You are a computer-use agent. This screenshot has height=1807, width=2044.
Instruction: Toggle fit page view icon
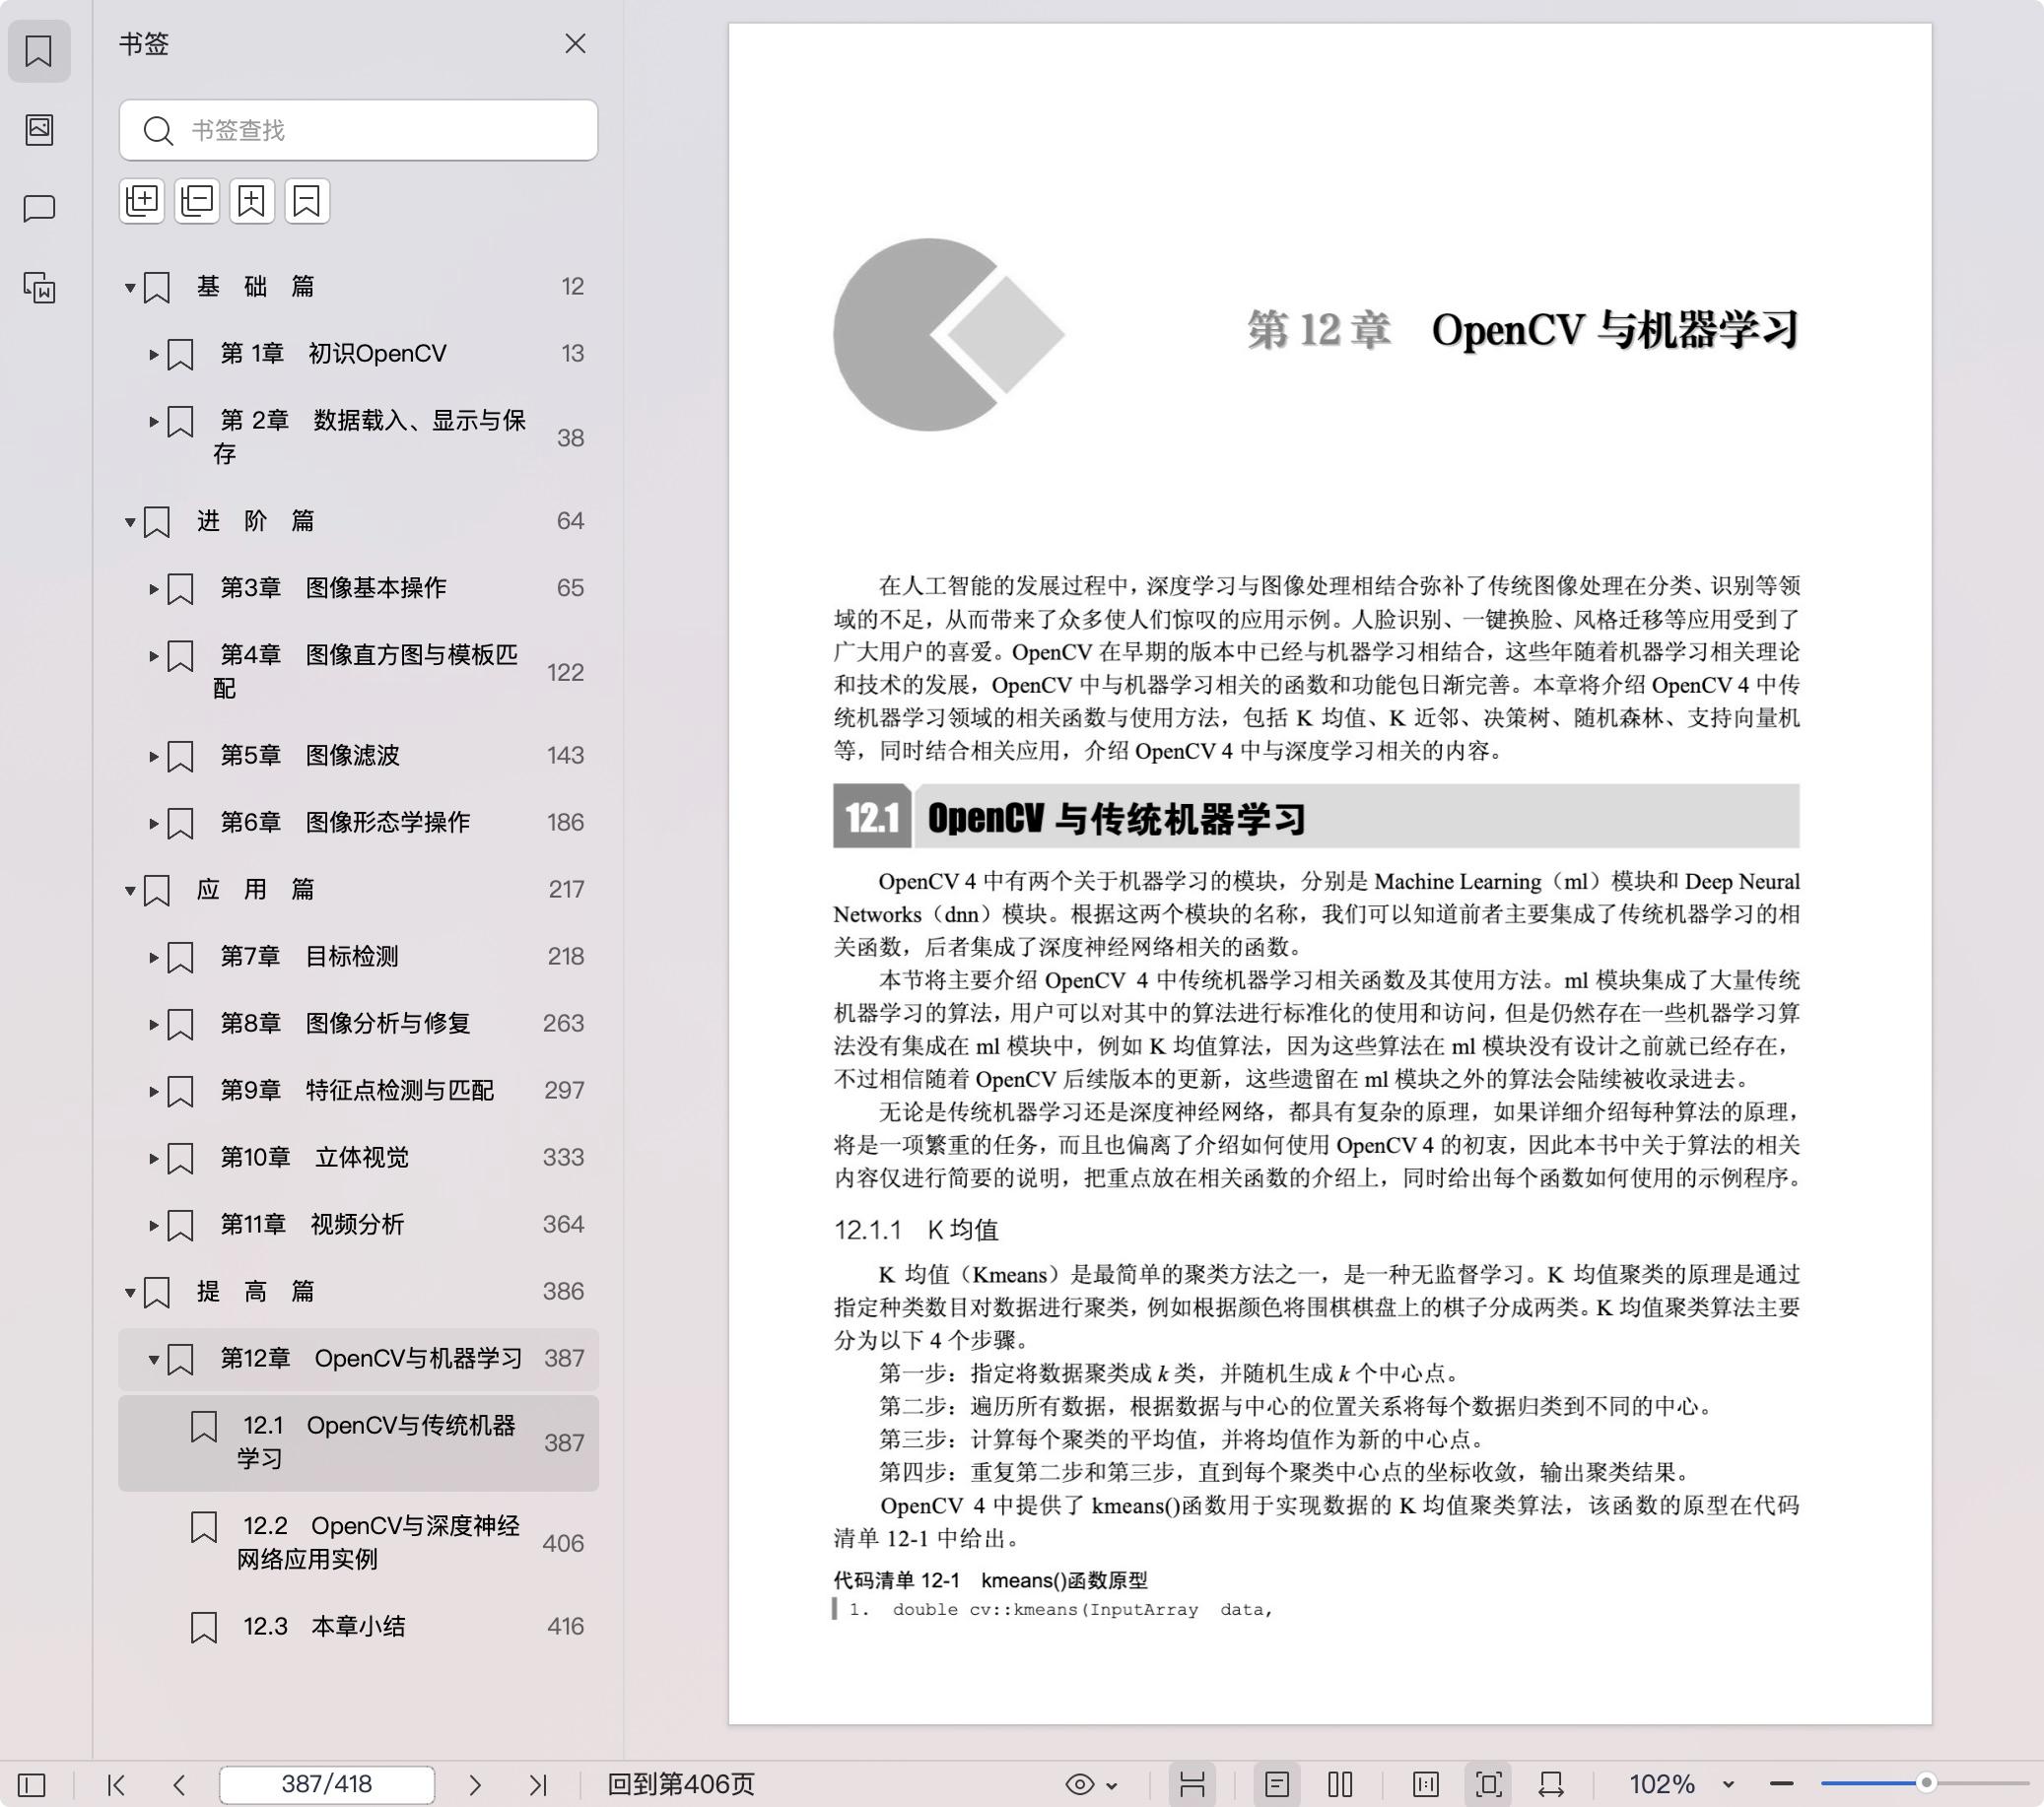[1489, 1784]
